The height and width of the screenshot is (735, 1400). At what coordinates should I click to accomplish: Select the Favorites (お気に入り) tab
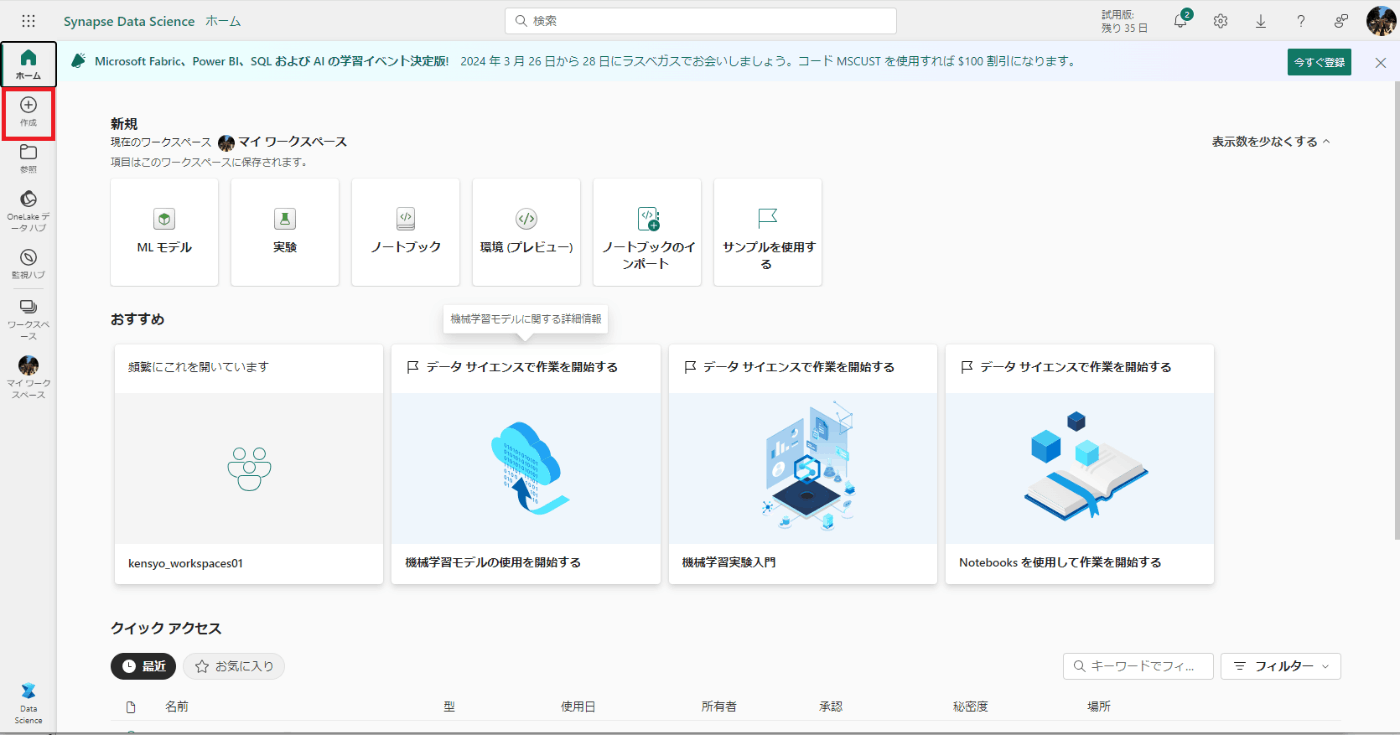point(234,666)
